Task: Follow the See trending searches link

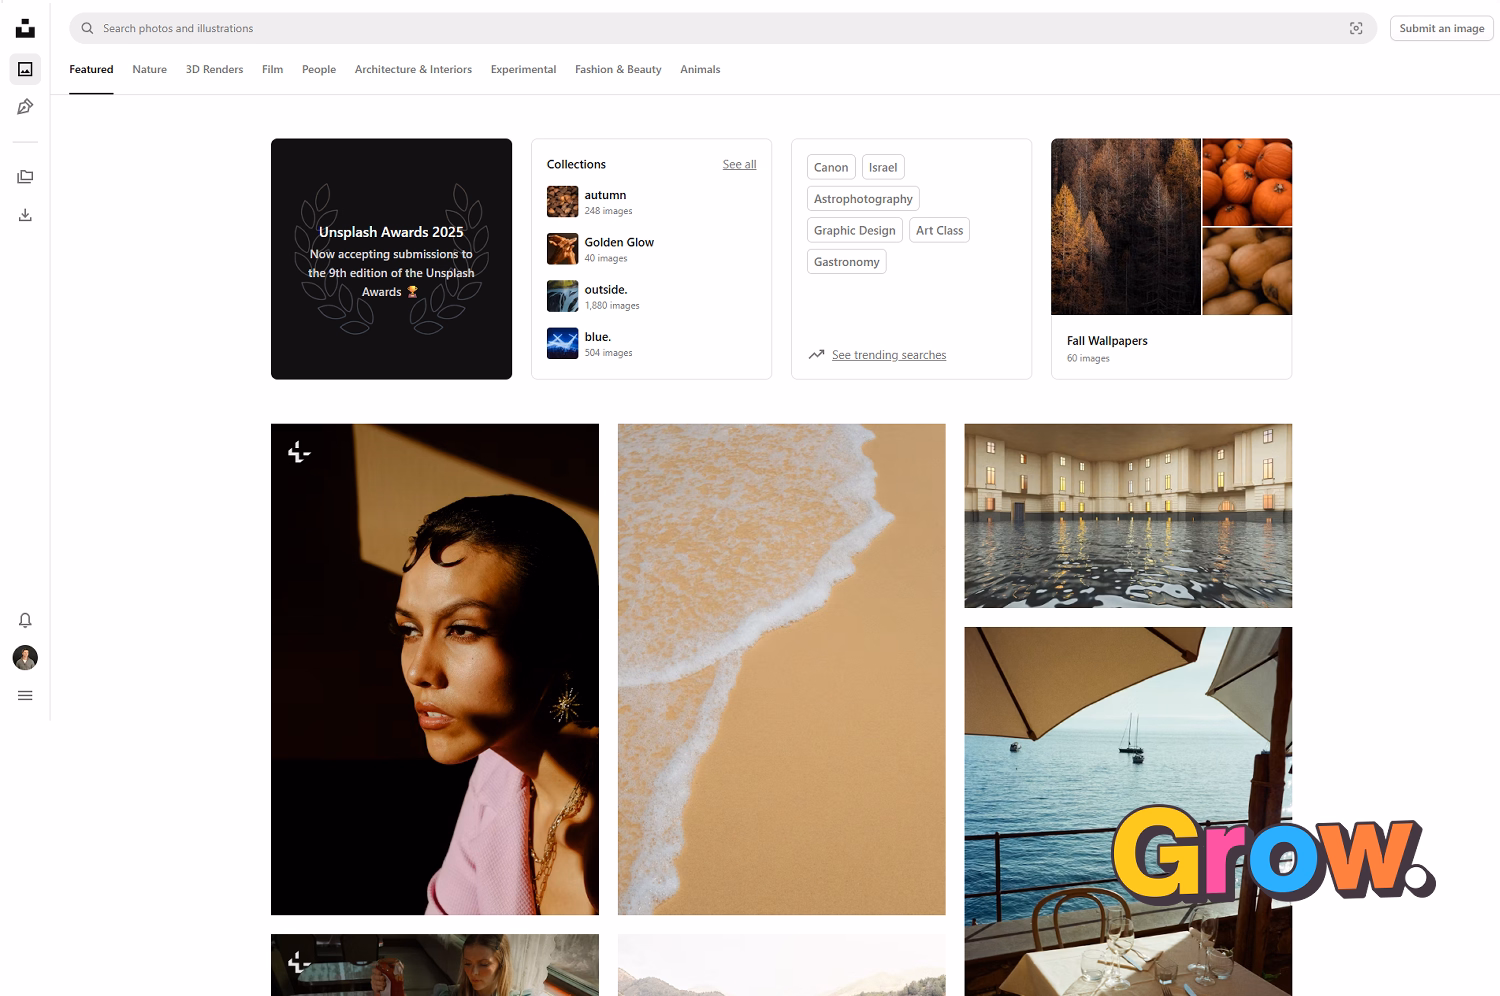Action: pos(888,355)
